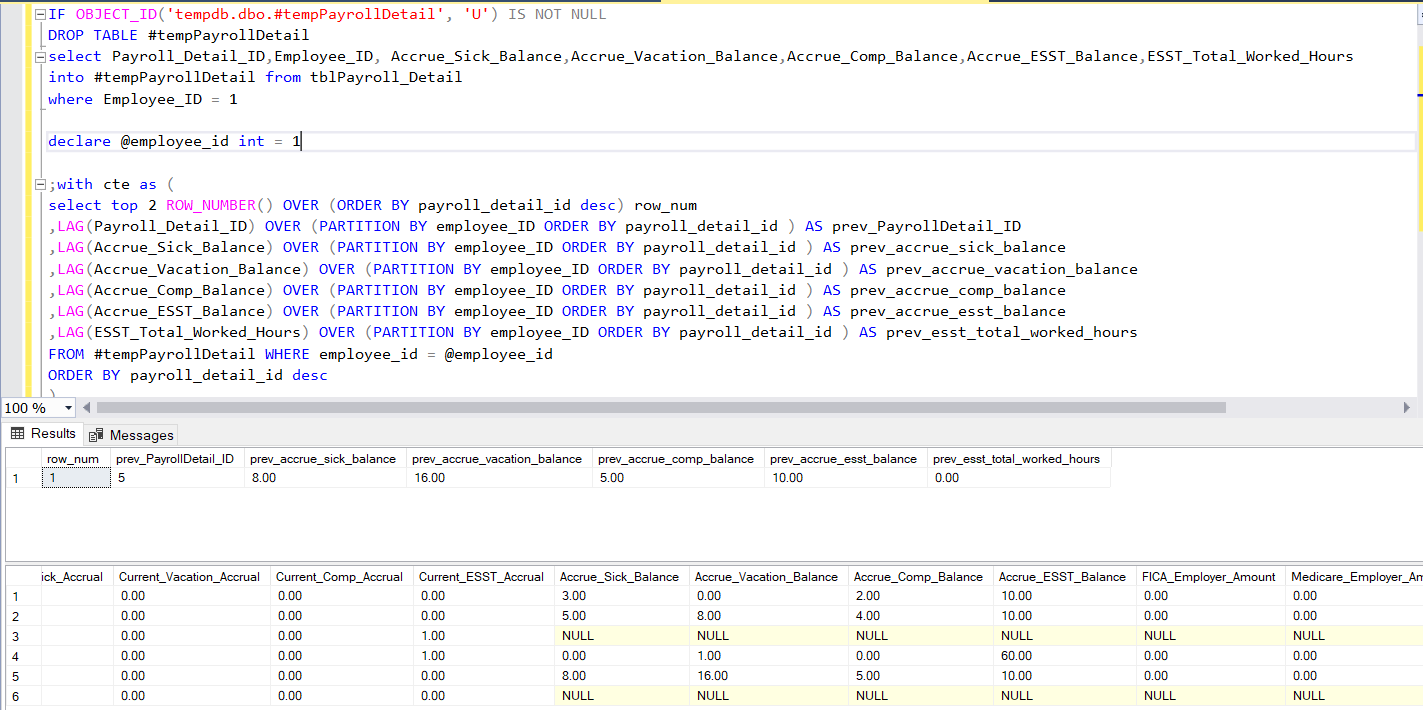Click the row_num cell containing 1
The image size is (1423, 710).
[76, 478]
